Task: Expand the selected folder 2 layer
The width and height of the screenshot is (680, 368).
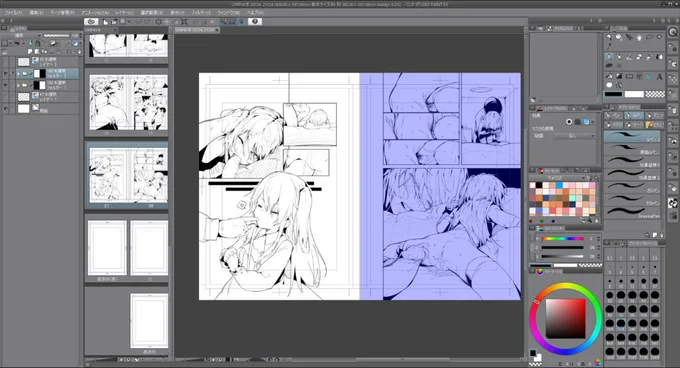Action: pyautogui.click(x=18, y=74)
